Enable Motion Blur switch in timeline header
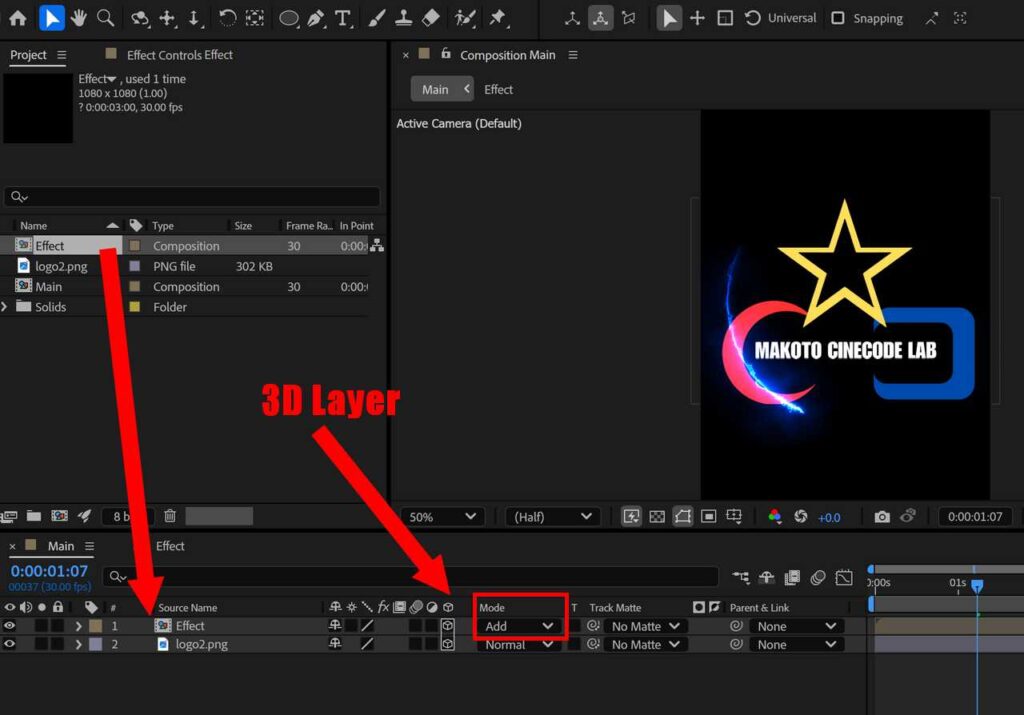 (818, 577)
